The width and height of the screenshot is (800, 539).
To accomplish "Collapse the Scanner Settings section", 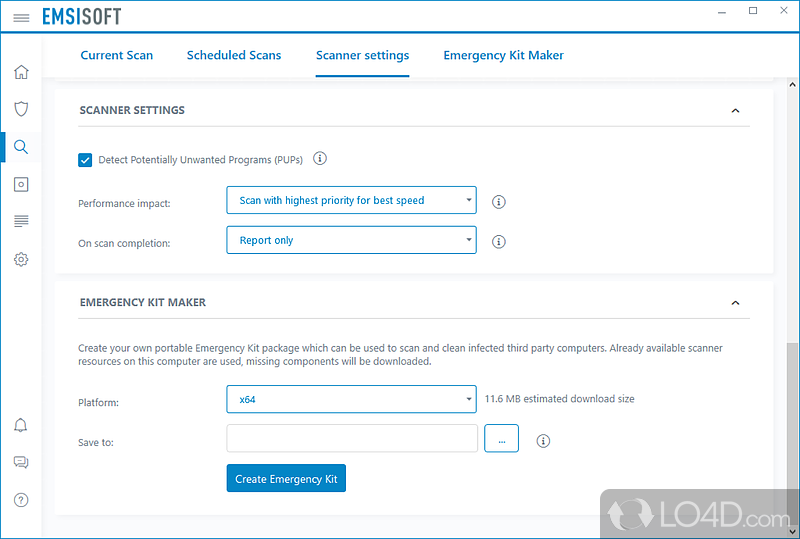I will click(735, 110).
